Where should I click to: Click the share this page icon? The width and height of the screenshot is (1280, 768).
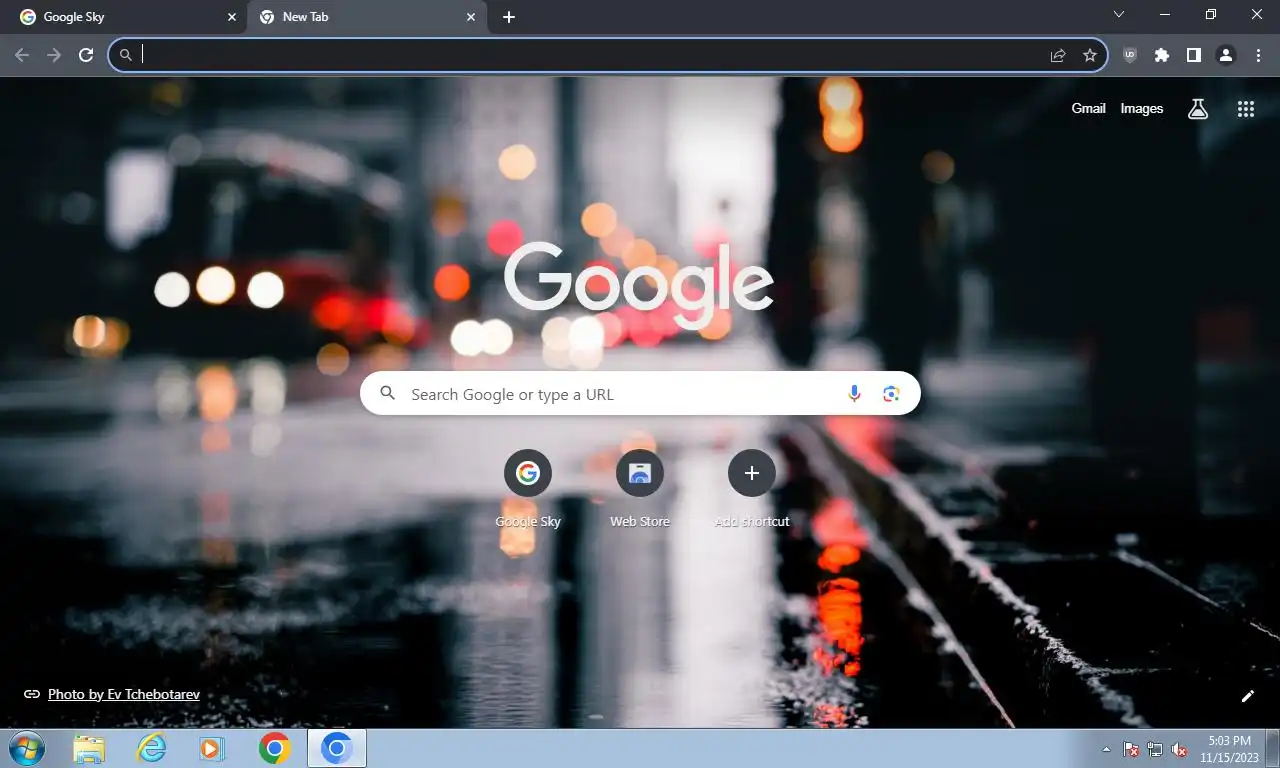point(1058,55)
